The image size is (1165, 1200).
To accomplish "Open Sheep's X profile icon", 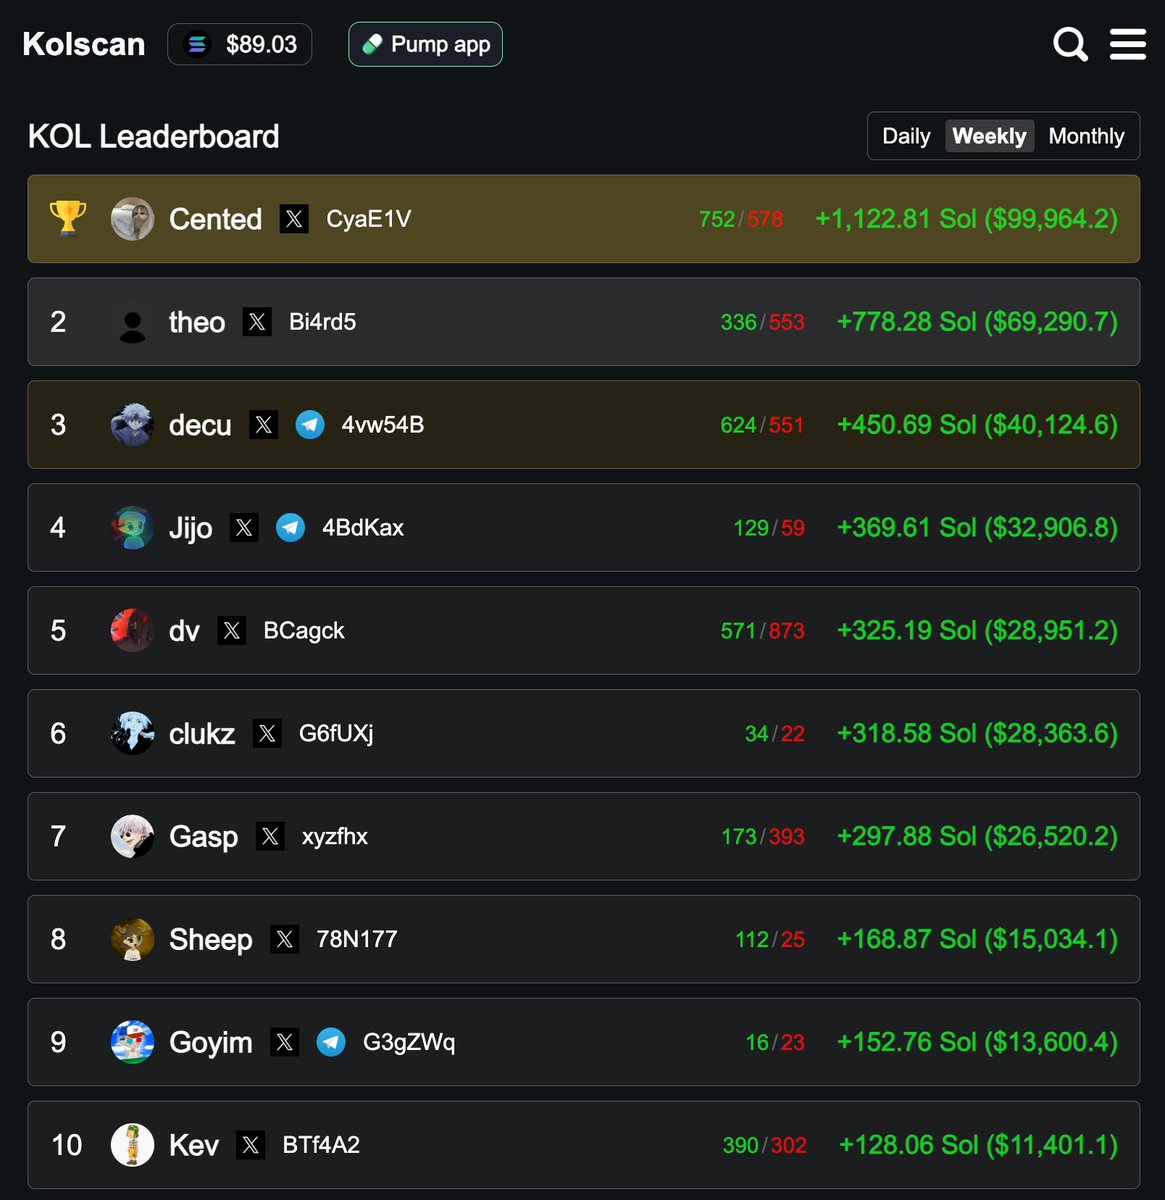I will coord(285,940).
